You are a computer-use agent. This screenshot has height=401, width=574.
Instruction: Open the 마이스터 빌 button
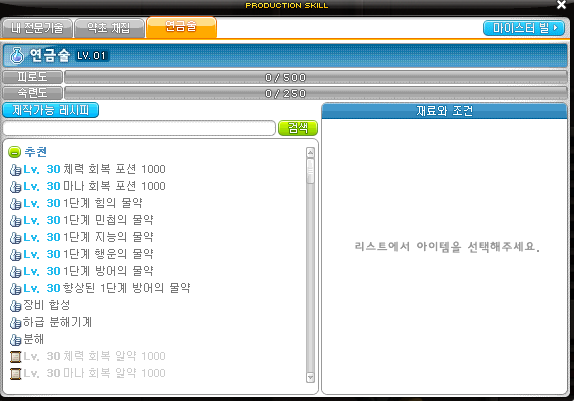(524, 28)
